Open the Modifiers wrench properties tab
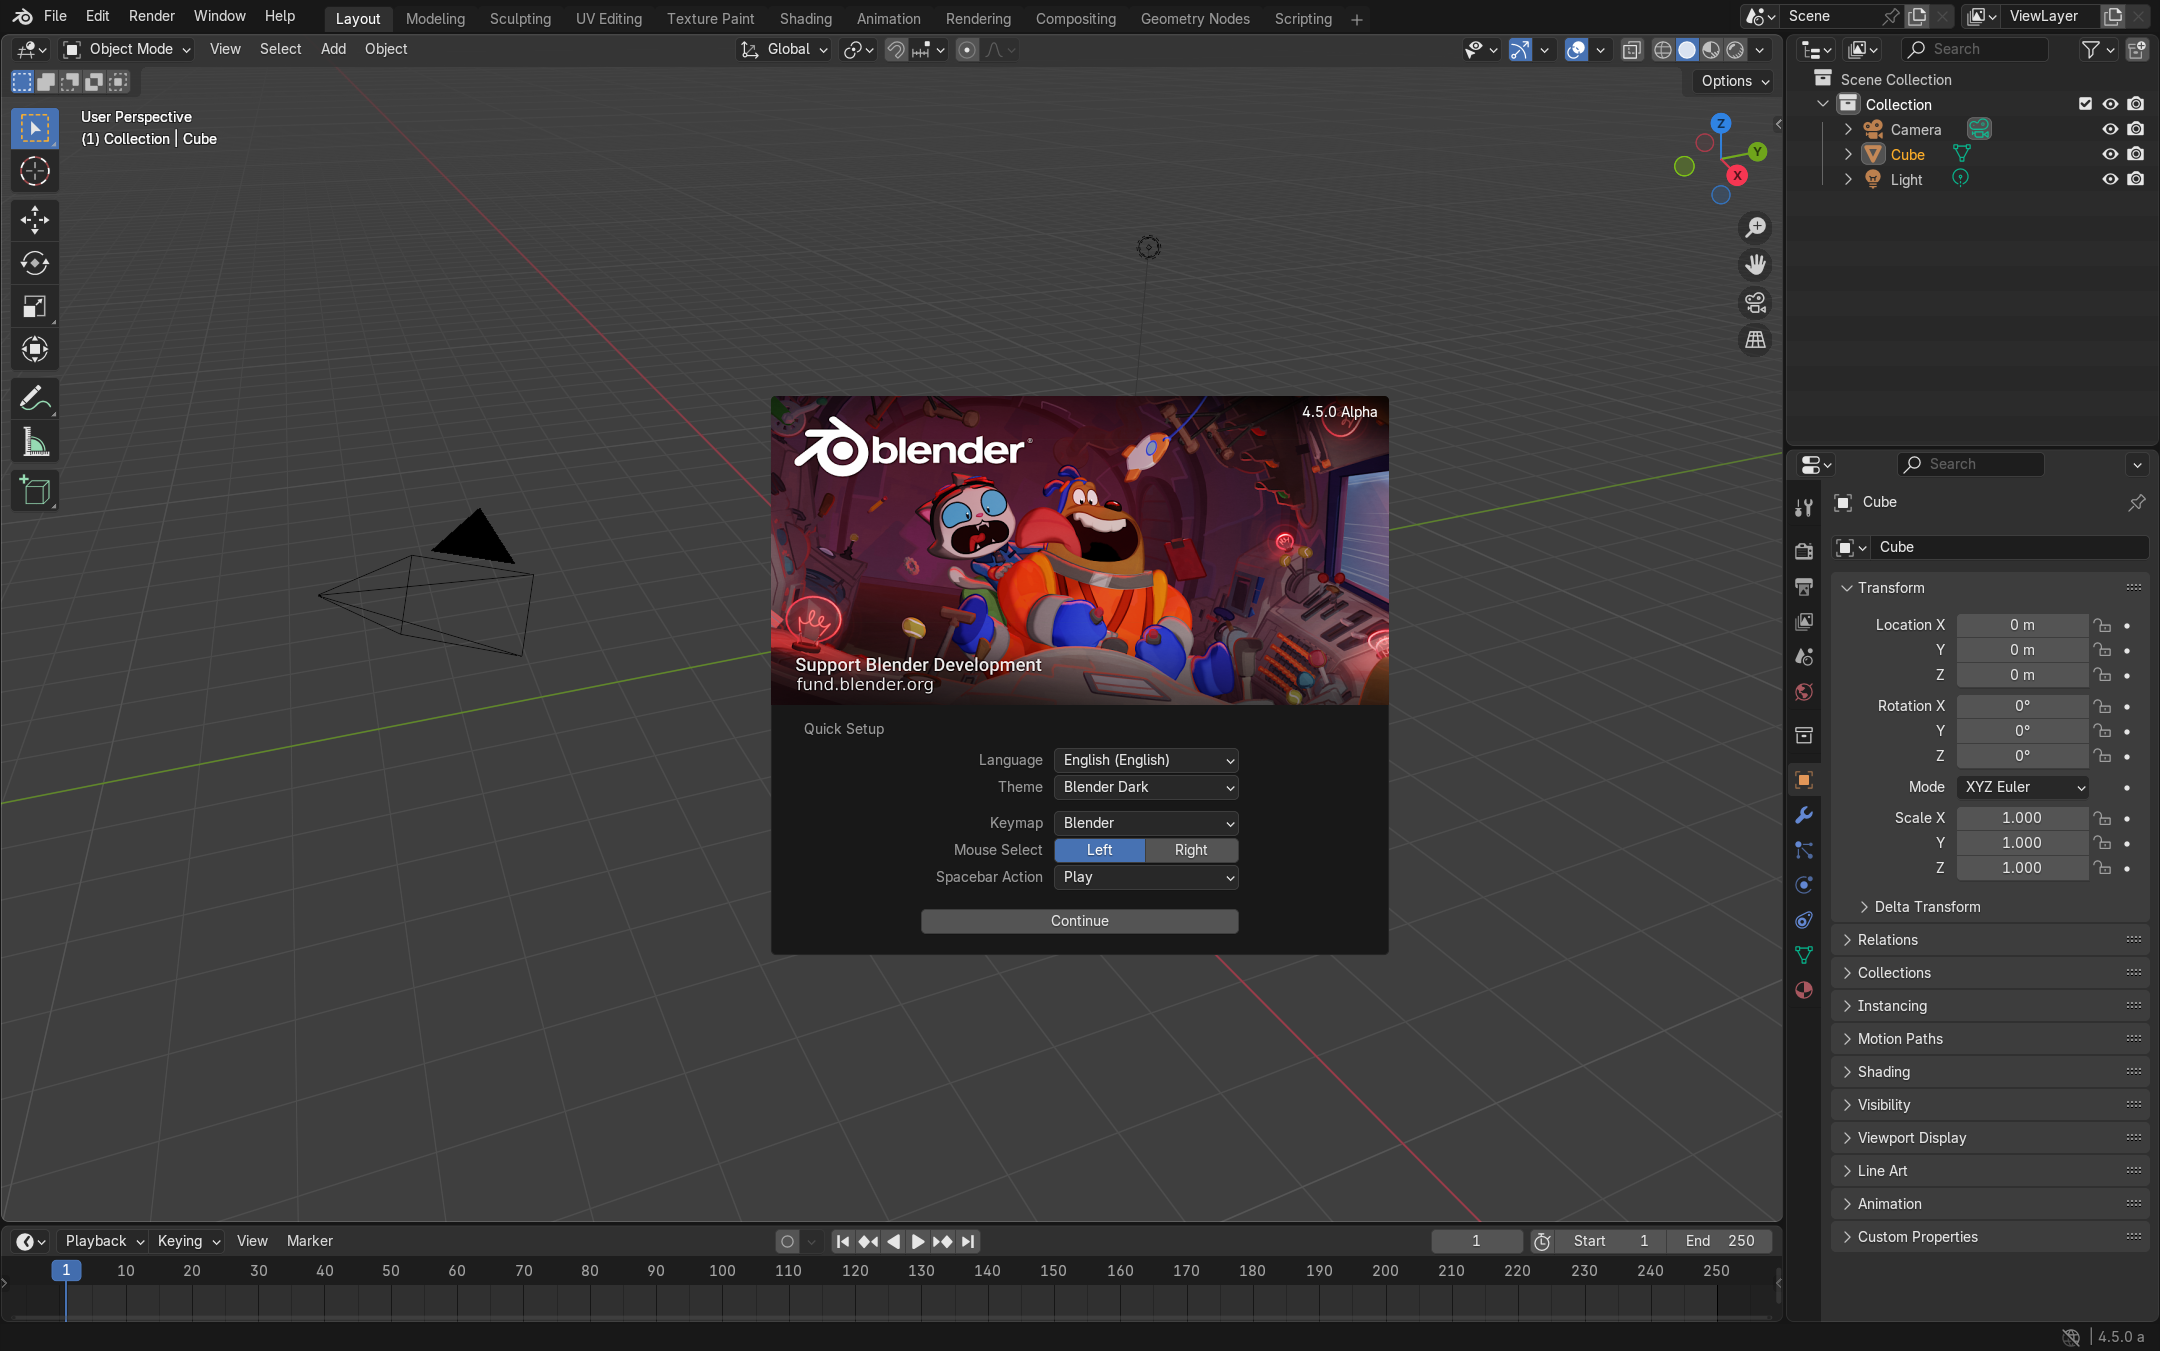The image size is (2160, 1351). click(1804, 815)
